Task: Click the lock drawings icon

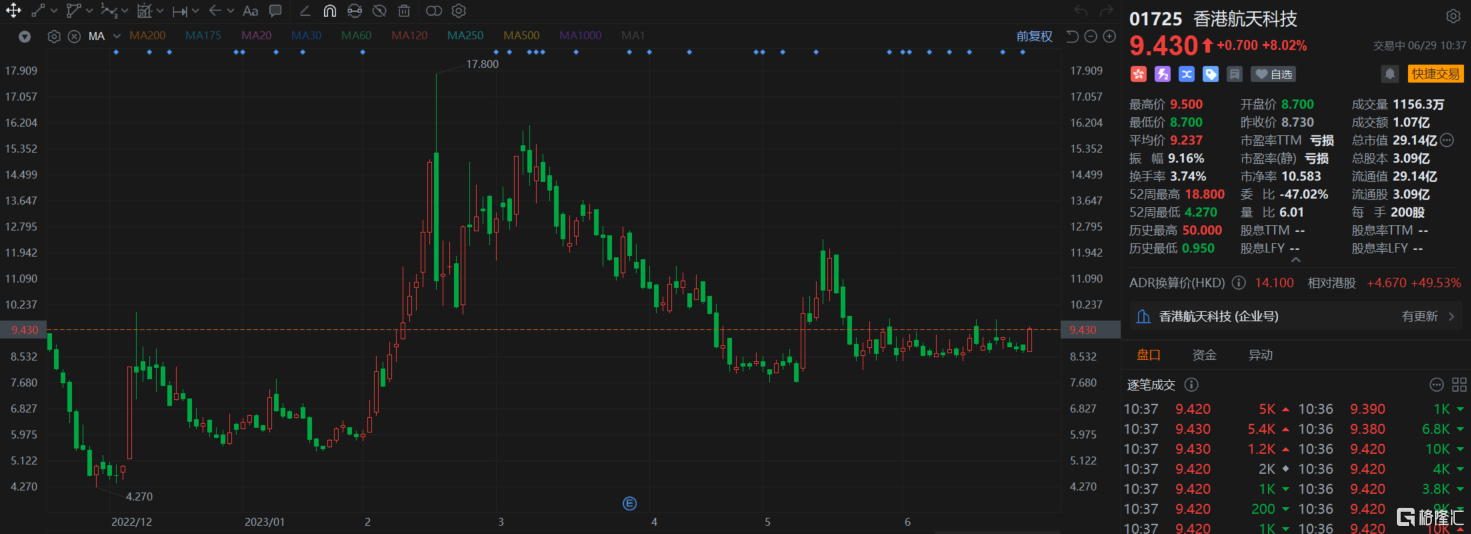Action: [x=354, y=11]
